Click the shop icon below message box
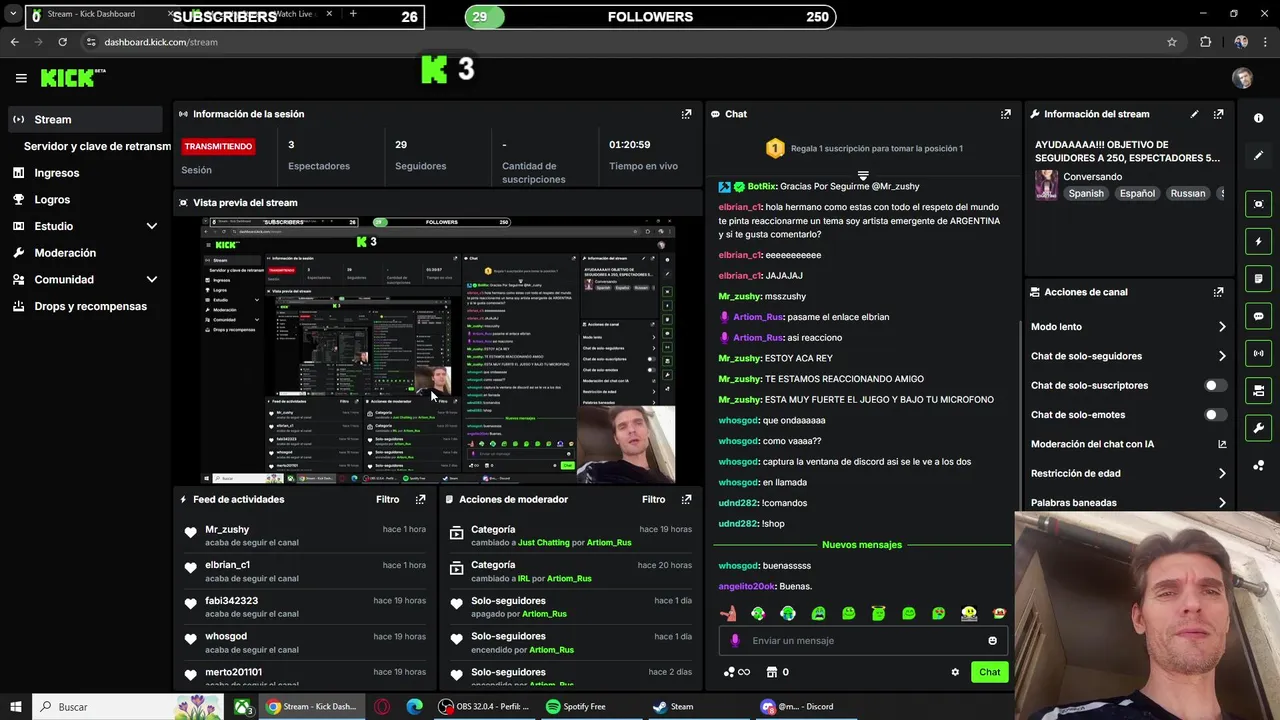1280x720 pixels. (x=771, y=672)
